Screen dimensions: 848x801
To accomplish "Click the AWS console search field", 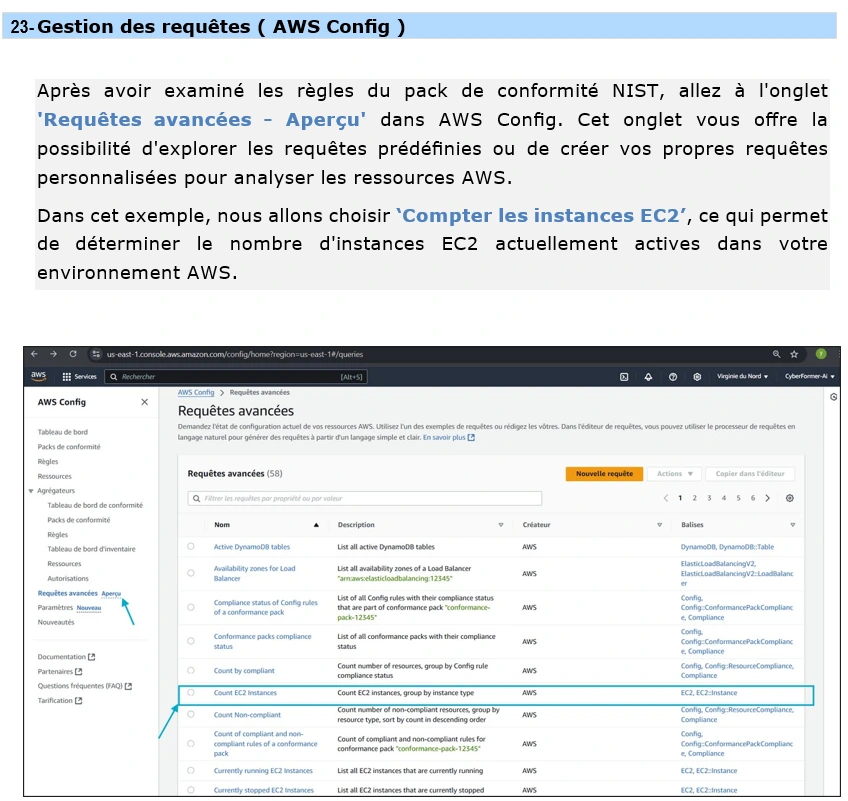I will 236,376.
